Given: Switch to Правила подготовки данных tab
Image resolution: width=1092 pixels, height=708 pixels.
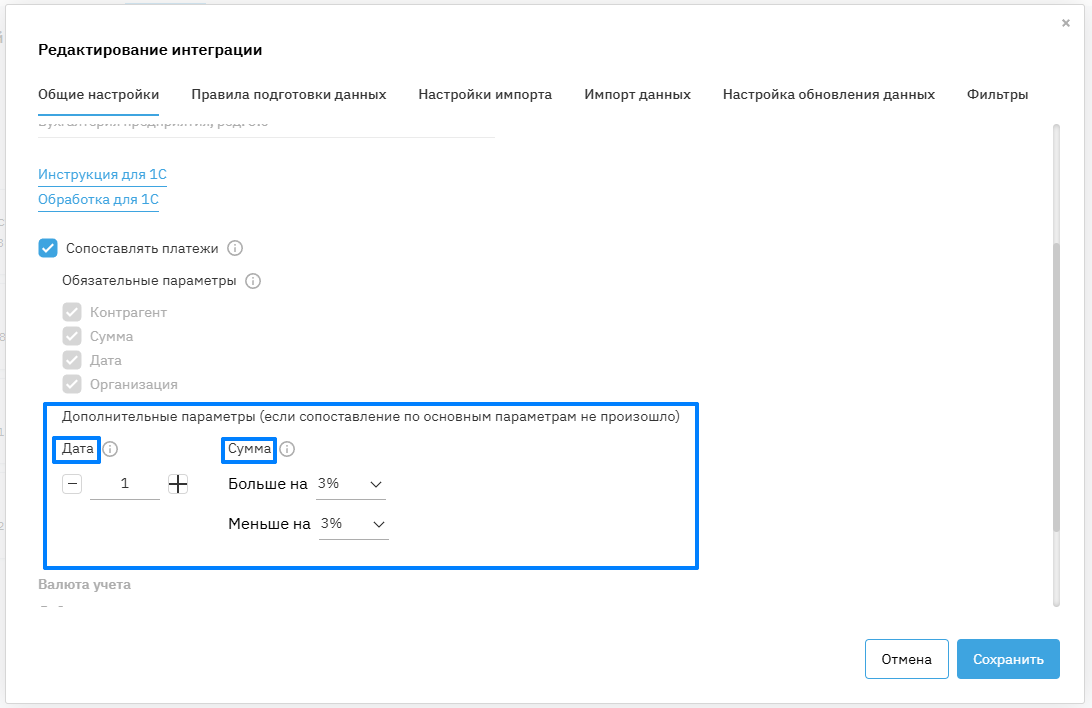Looking at the screenshot, I should pos(288,95).
